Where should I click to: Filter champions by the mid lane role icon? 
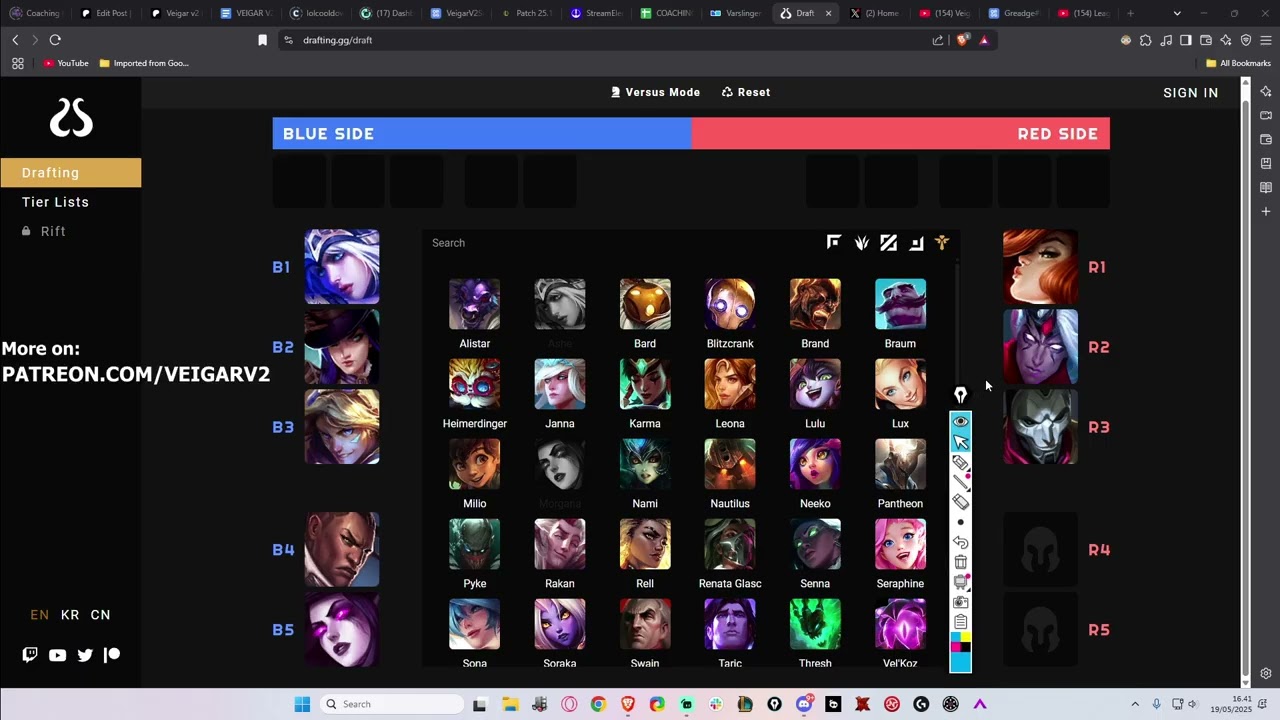[888, 242]
